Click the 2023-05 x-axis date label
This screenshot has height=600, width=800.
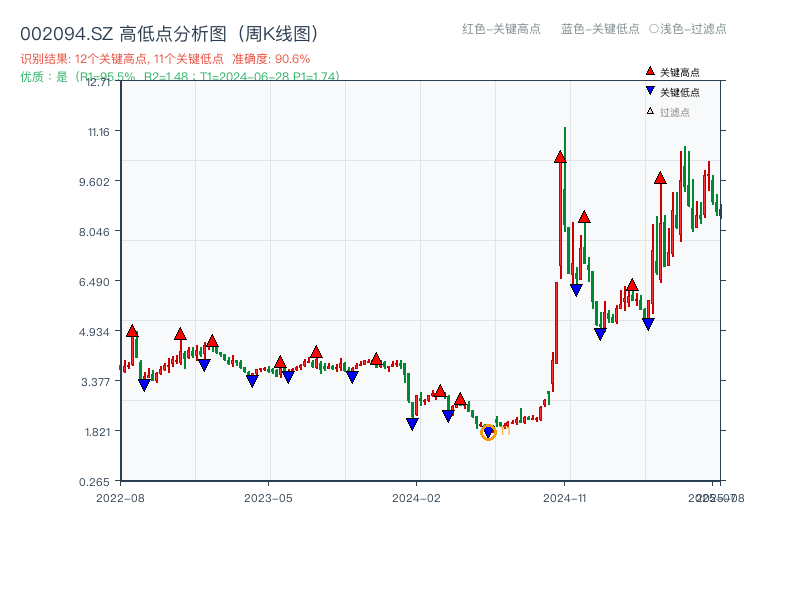coord(268,498)
